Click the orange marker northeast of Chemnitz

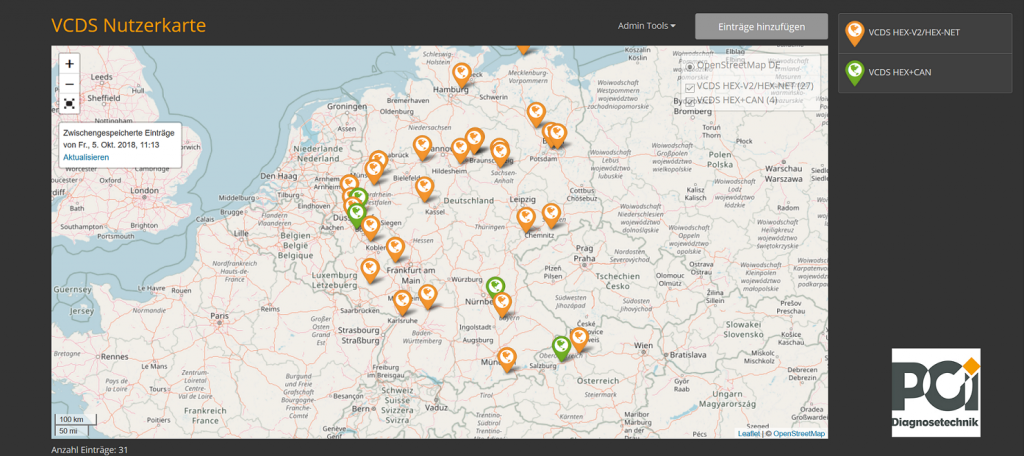pos(551,216)
